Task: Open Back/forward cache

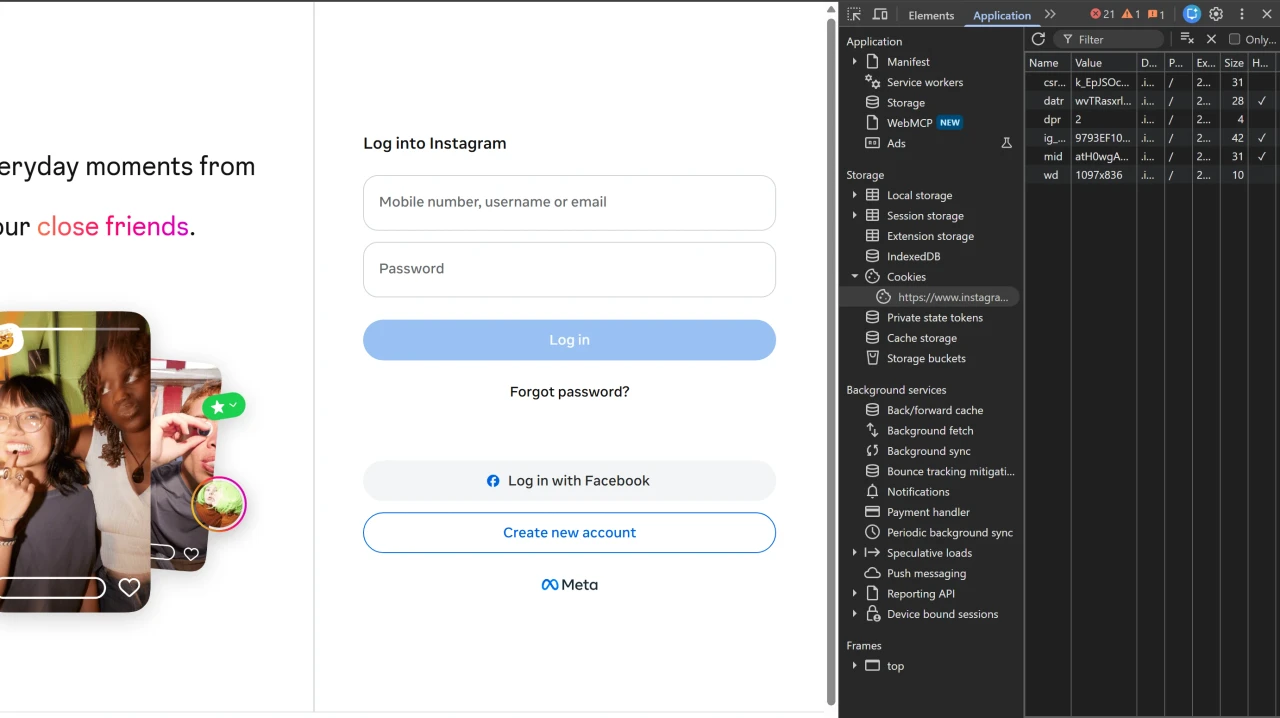Action: tap(934, 410)
